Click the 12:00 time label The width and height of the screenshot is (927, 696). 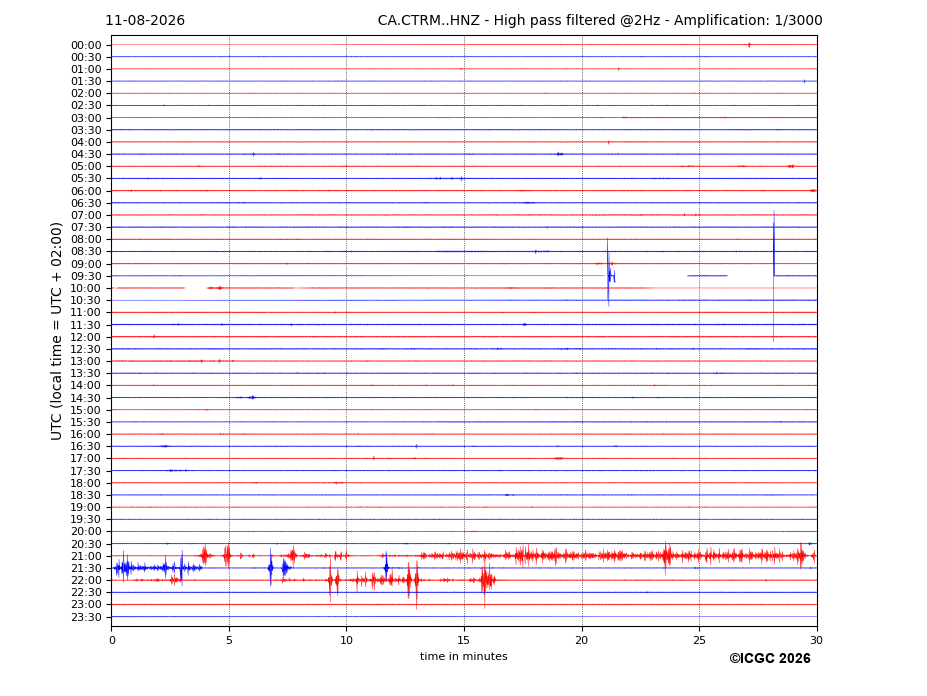pos(86,337)
